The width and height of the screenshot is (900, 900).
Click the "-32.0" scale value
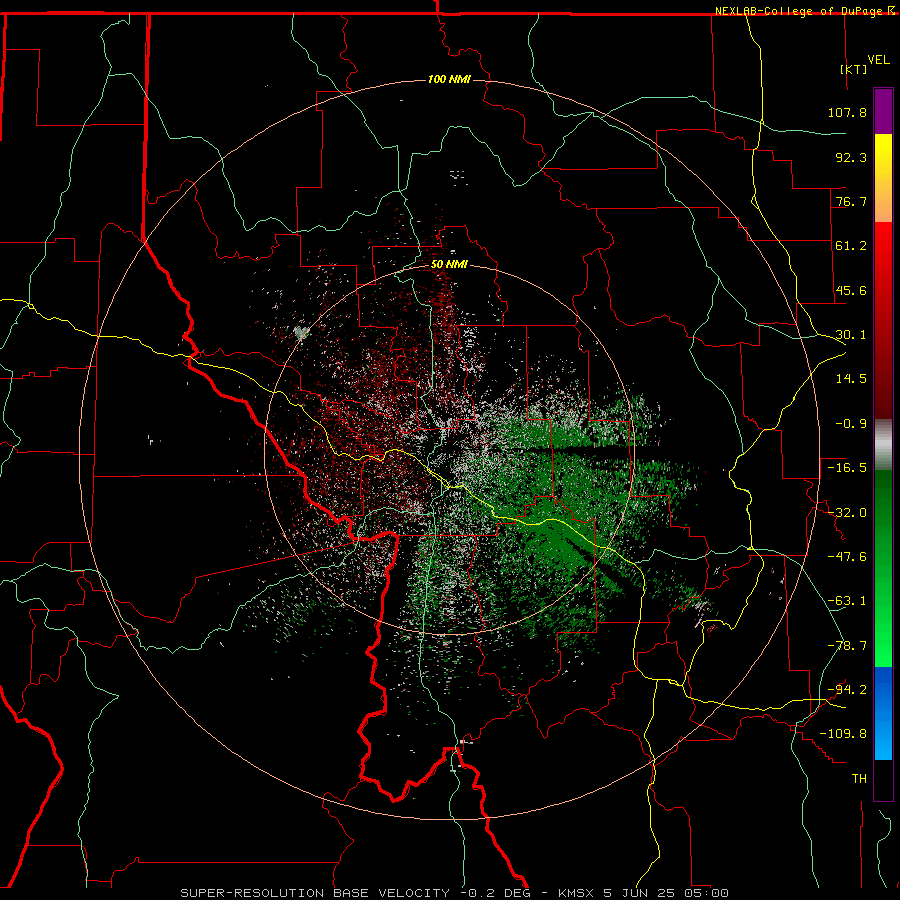tap(847, 513)
